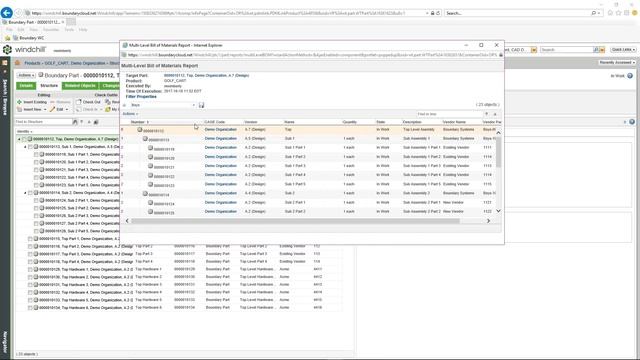Image resolution: width=640 pixels, height=360 pixels.
Task: Tick checkbox for 0000010112 Top structure row
Action: tap(24, 139)
